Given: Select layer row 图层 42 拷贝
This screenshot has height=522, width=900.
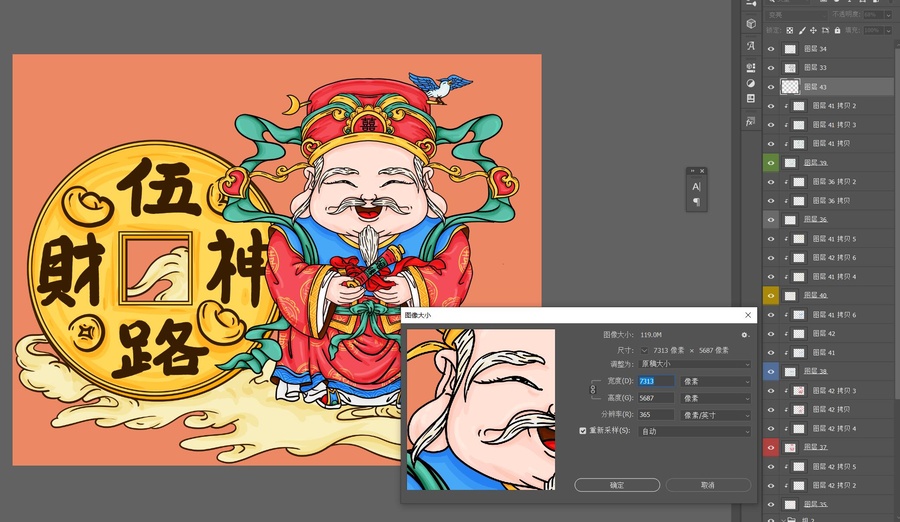Looking at the screenshot, I should [x=828, y=409].
